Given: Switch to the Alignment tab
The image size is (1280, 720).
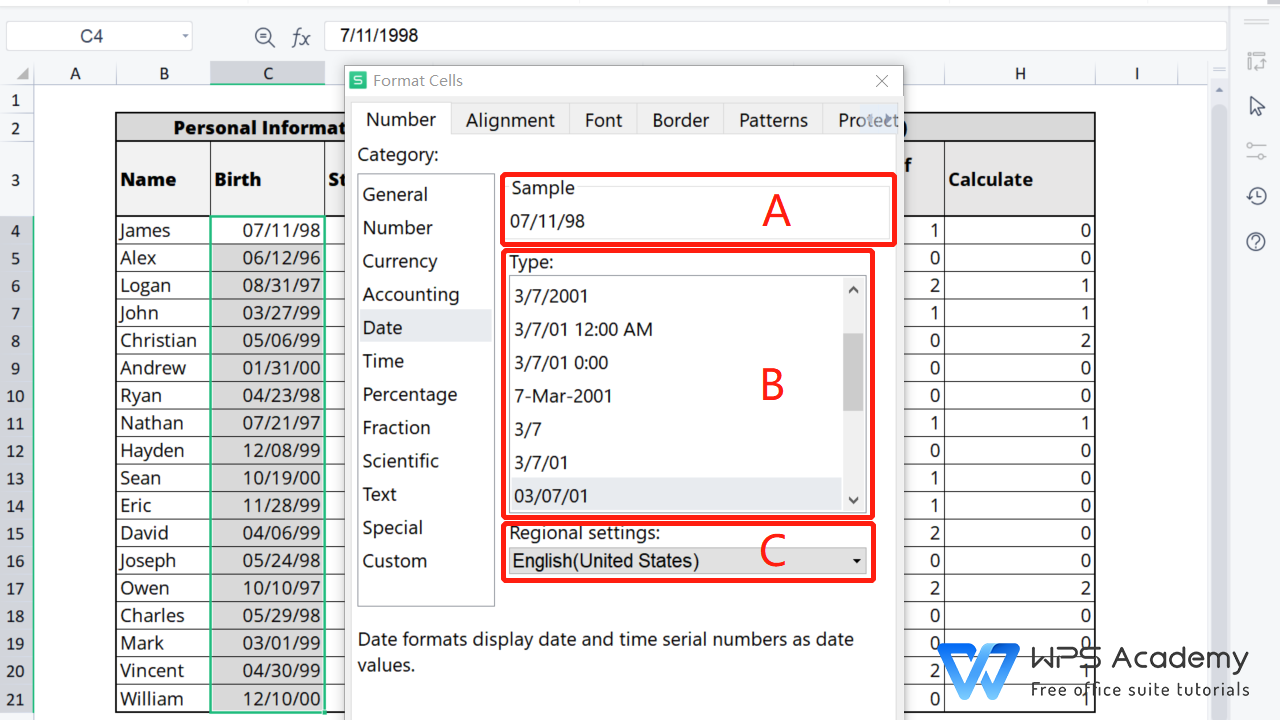Looking at the screenshot, I should [510, 119].
